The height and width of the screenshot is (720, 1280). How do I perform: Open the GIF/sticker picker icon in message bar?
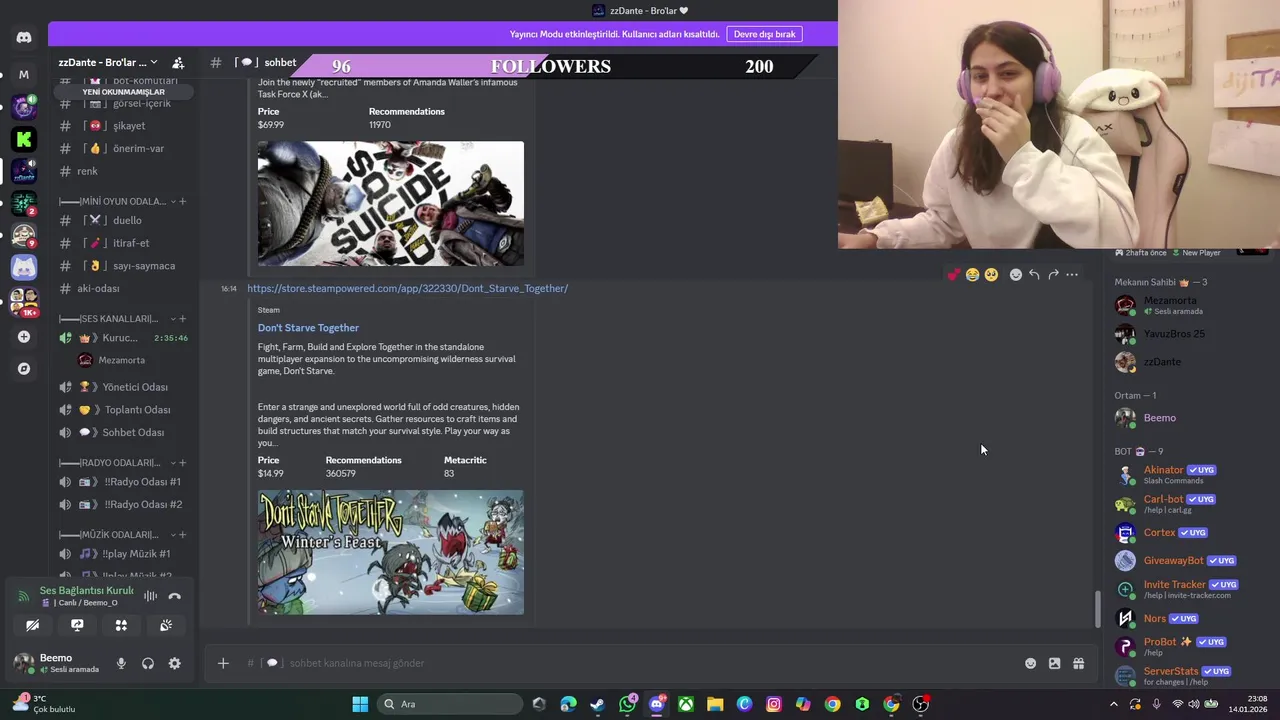tap(1054, 663)
